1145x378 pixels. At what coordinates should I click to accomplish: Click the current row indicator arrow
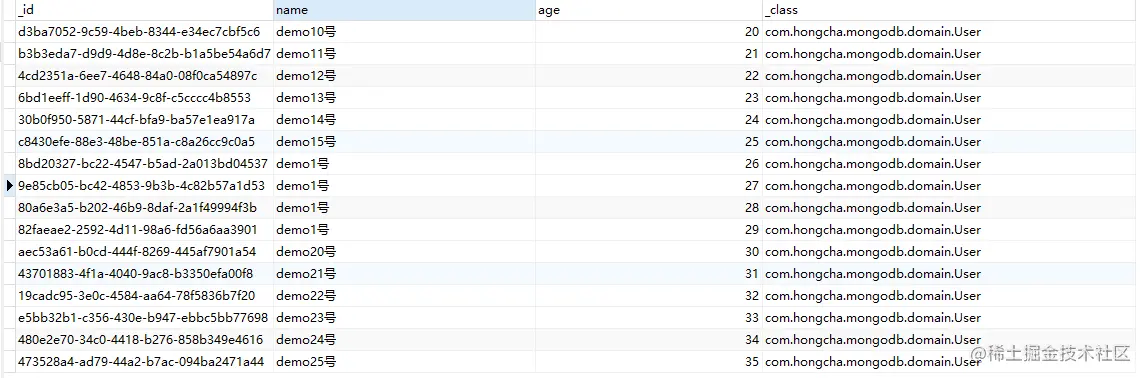[9, 185]
